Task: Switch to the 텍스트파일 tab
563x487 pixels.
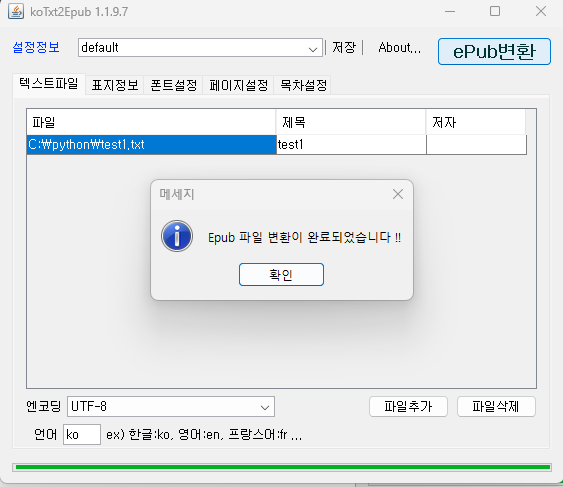Action: coord(49,84)
